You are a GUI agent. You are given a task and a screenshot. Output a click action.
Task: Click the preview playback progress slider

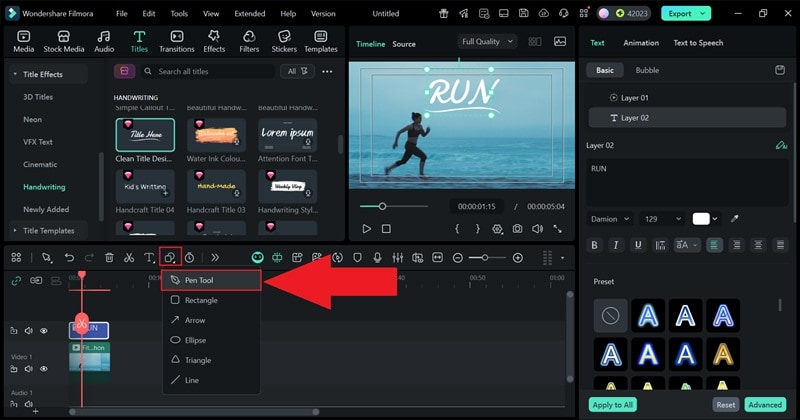(394, 206)
